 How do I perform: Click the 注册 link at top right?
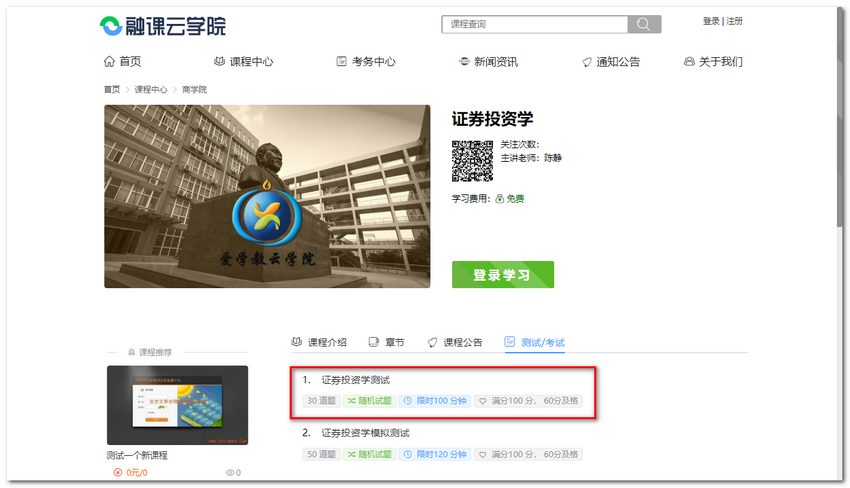735,21
